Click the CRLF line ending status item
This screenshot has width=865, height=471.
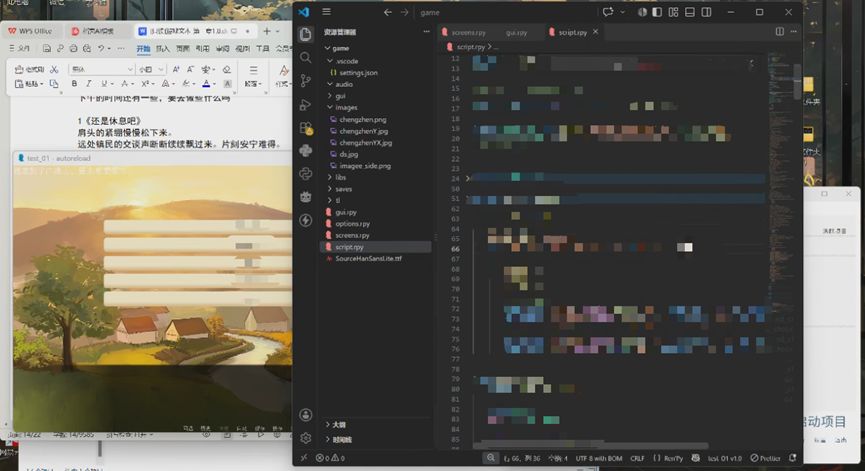637,458
